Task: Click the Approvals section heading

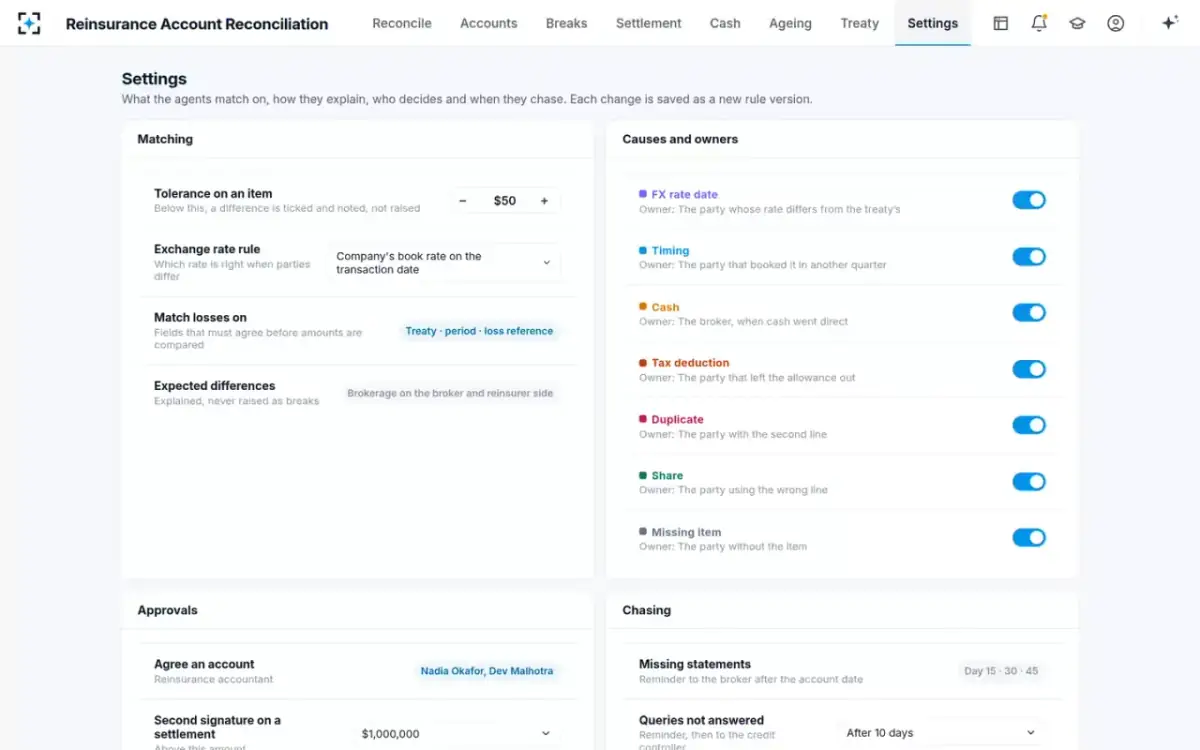Action: pyautogui.click(x=167, y=610)
